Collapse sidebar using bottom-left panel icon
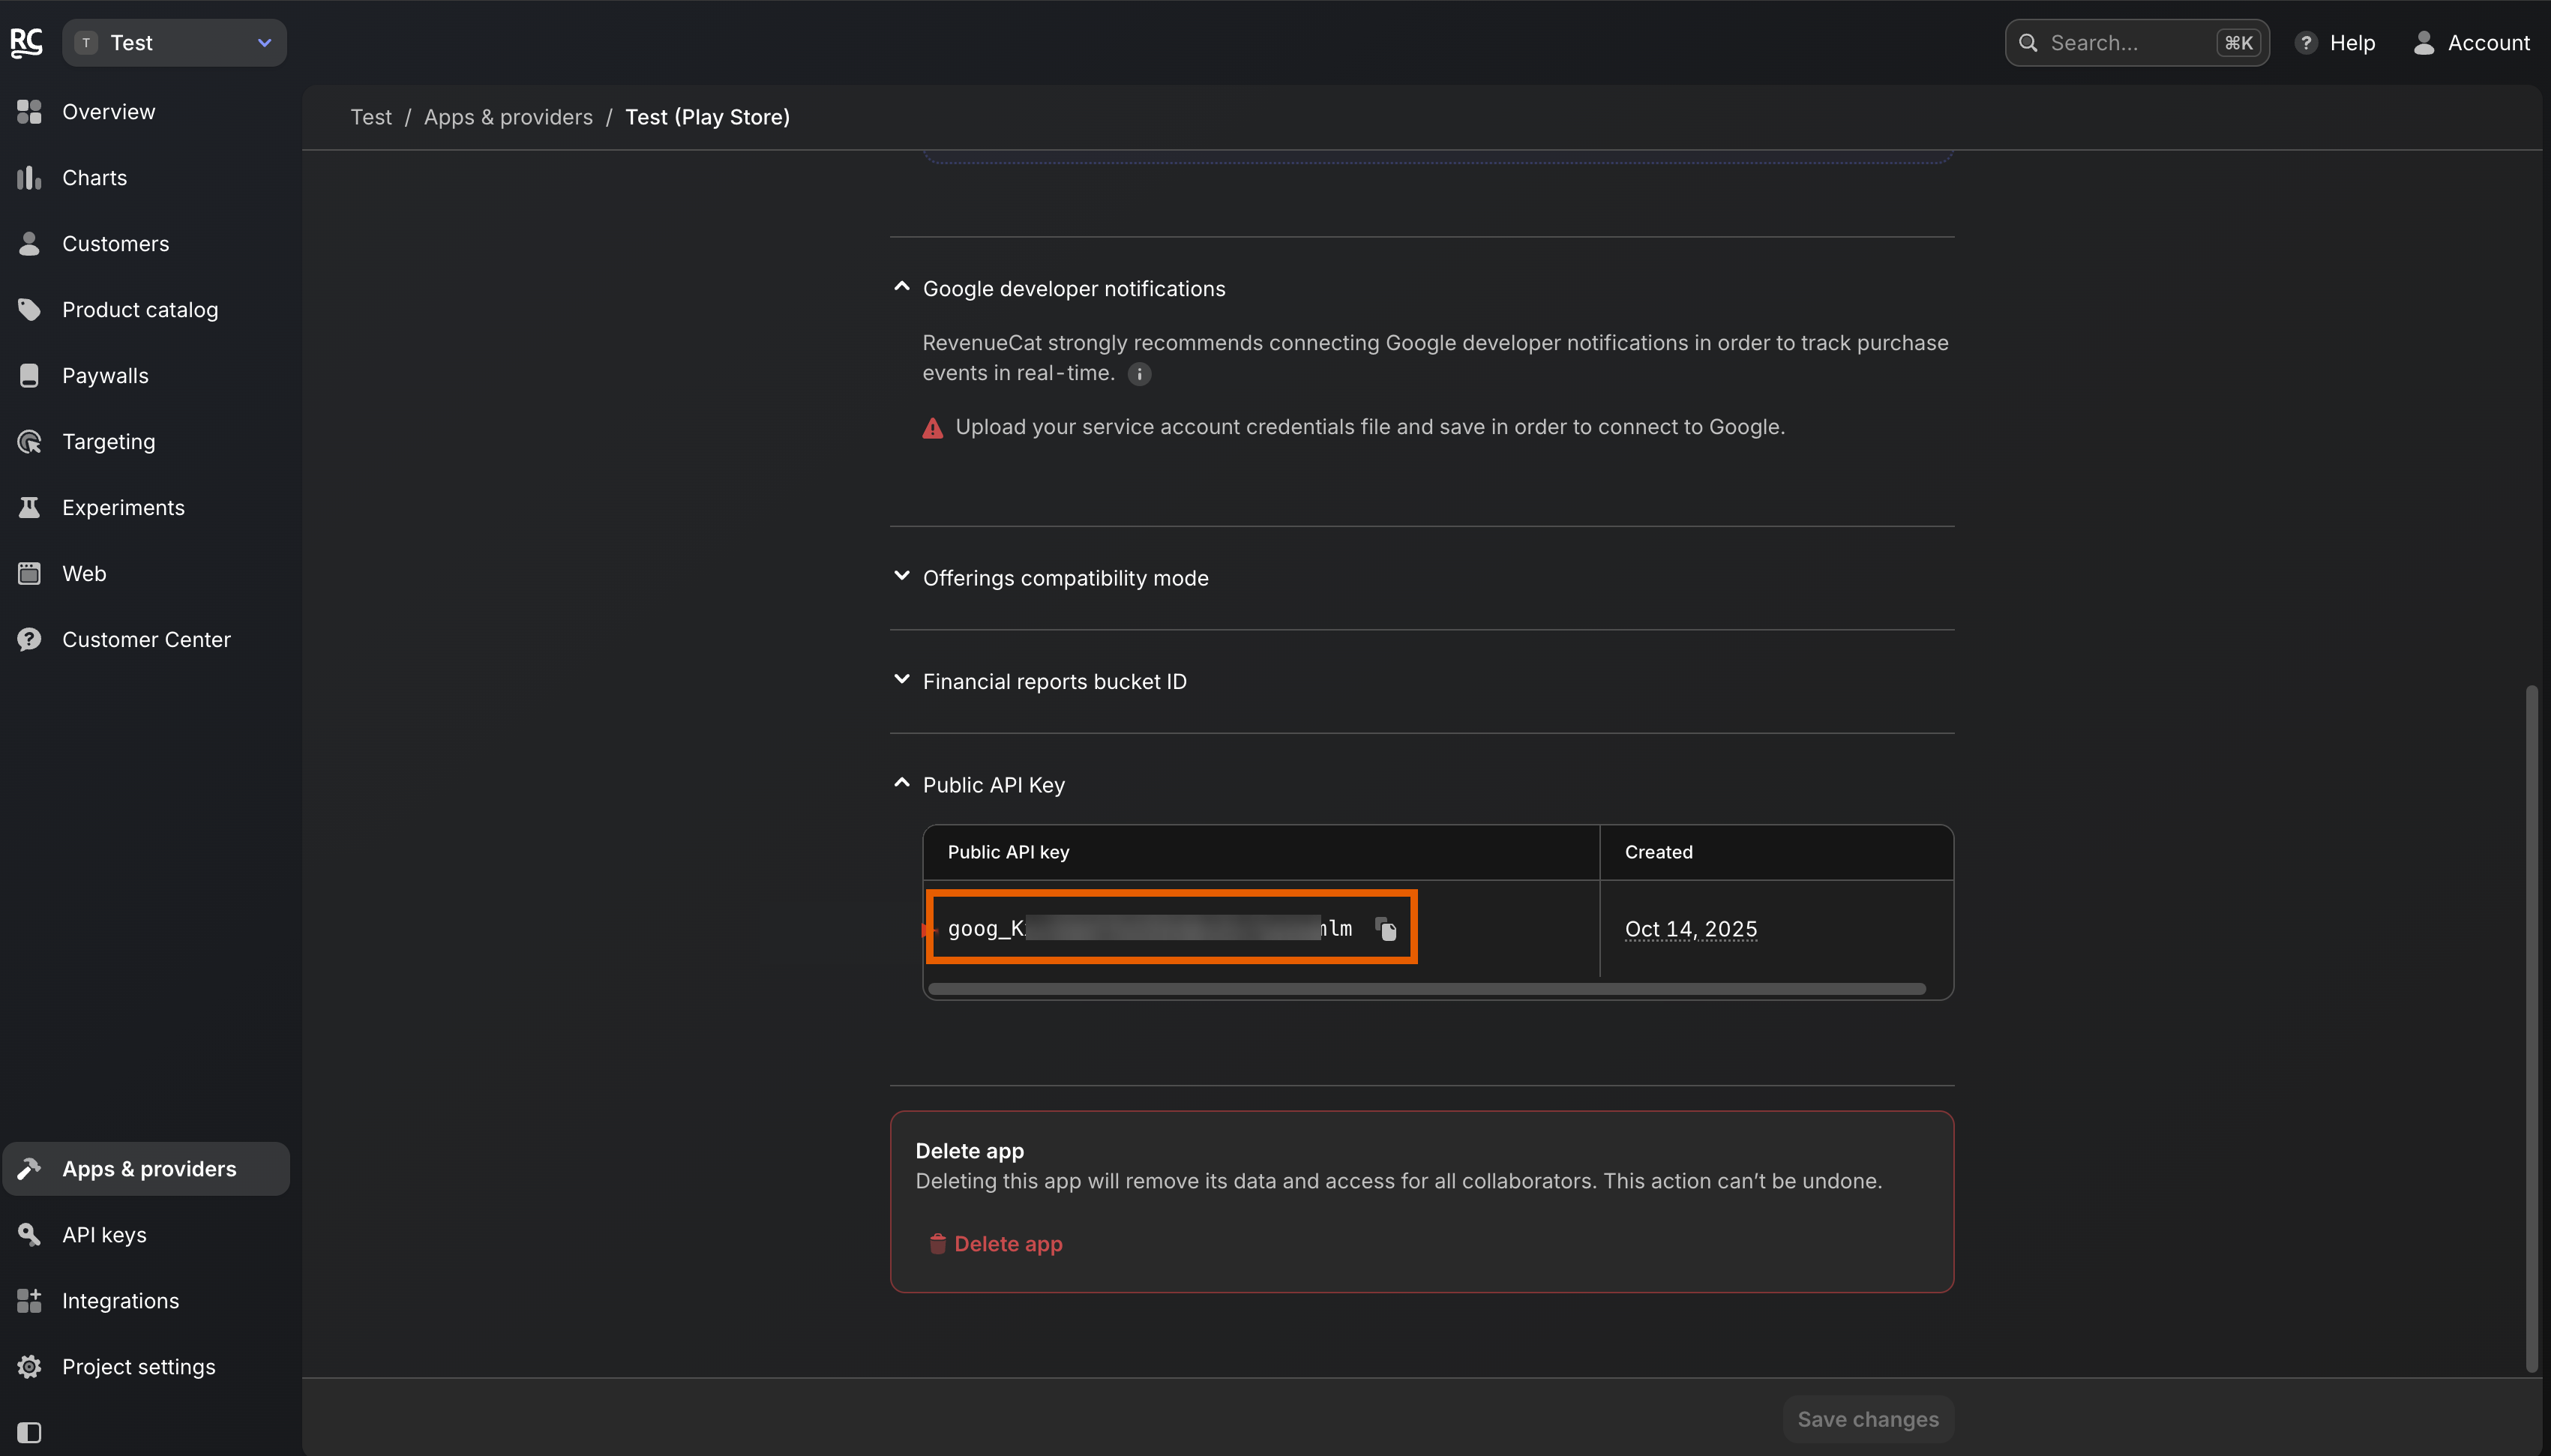Screen dimensions: 2551x1456 [x=29, y=1432]
